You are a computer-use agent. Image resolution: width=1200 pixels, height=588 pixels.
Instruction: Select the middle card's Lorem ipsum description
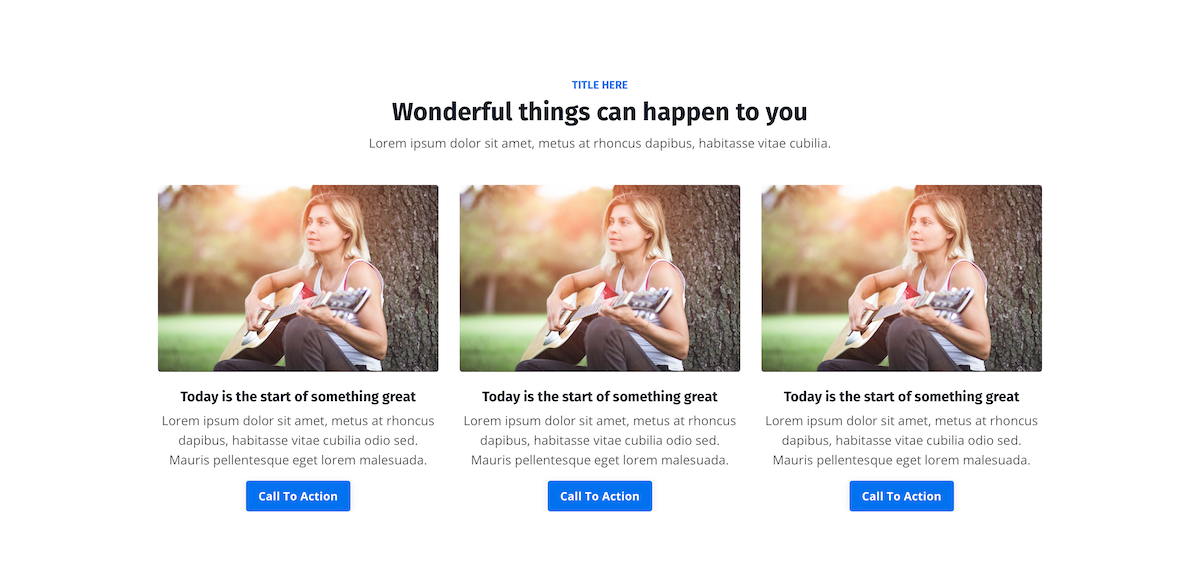point(600,440)
